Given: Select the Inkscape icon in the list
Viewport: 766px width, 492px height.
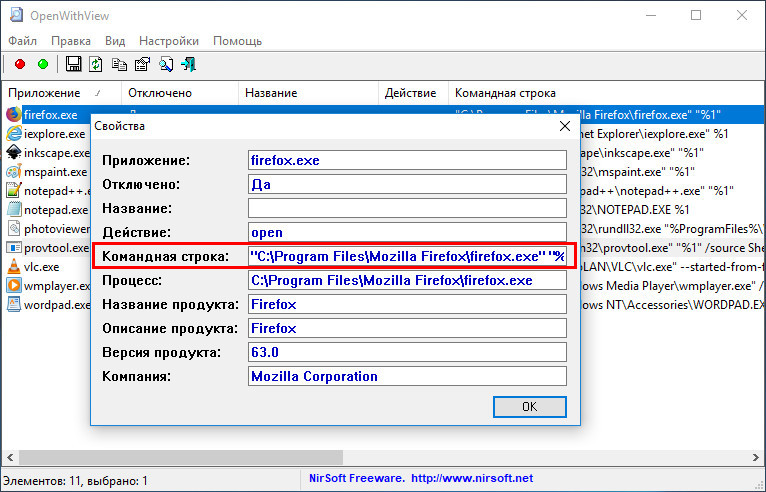Looking at the screenshot, I should [x=14, y=152].
